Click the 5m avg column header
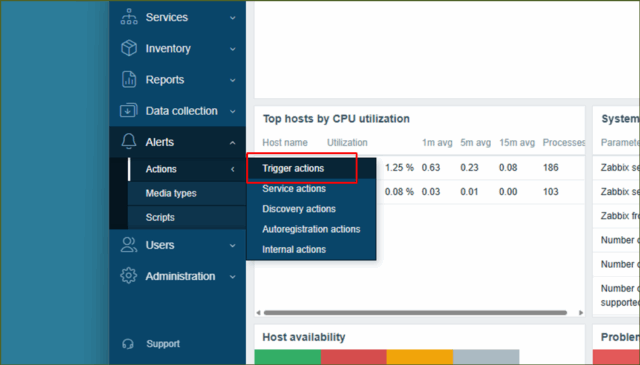 tap(476, 142)
